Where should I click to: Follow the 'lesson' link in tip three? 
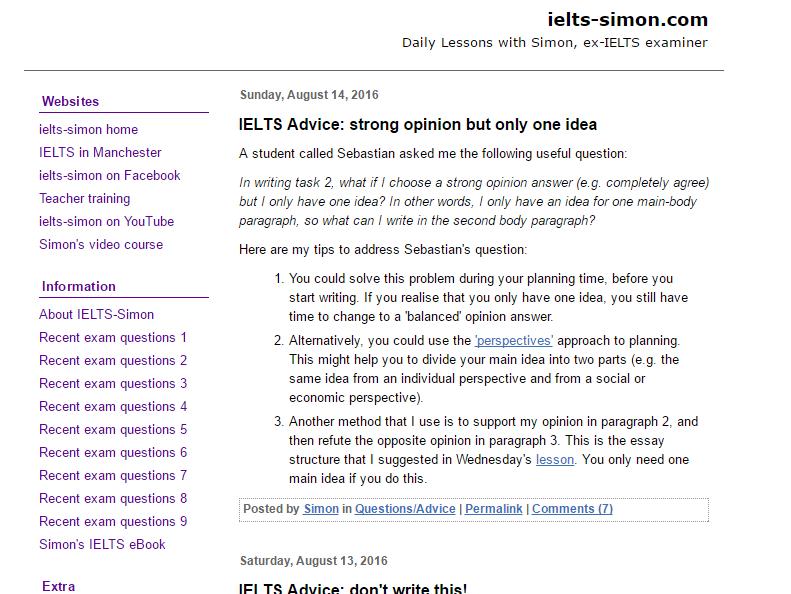(555, 460)
